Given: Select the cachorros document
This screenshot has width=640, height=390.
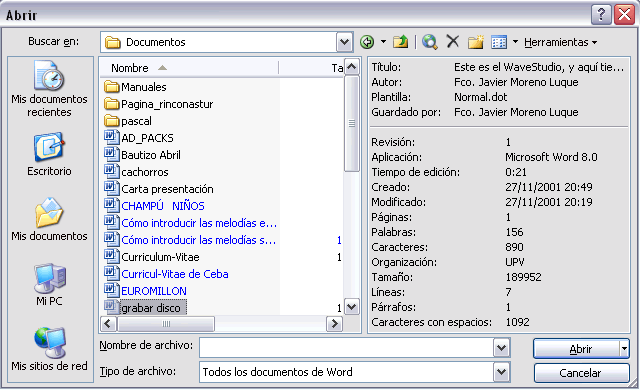Looking at the screenshot, I should [x=136, y=172].
